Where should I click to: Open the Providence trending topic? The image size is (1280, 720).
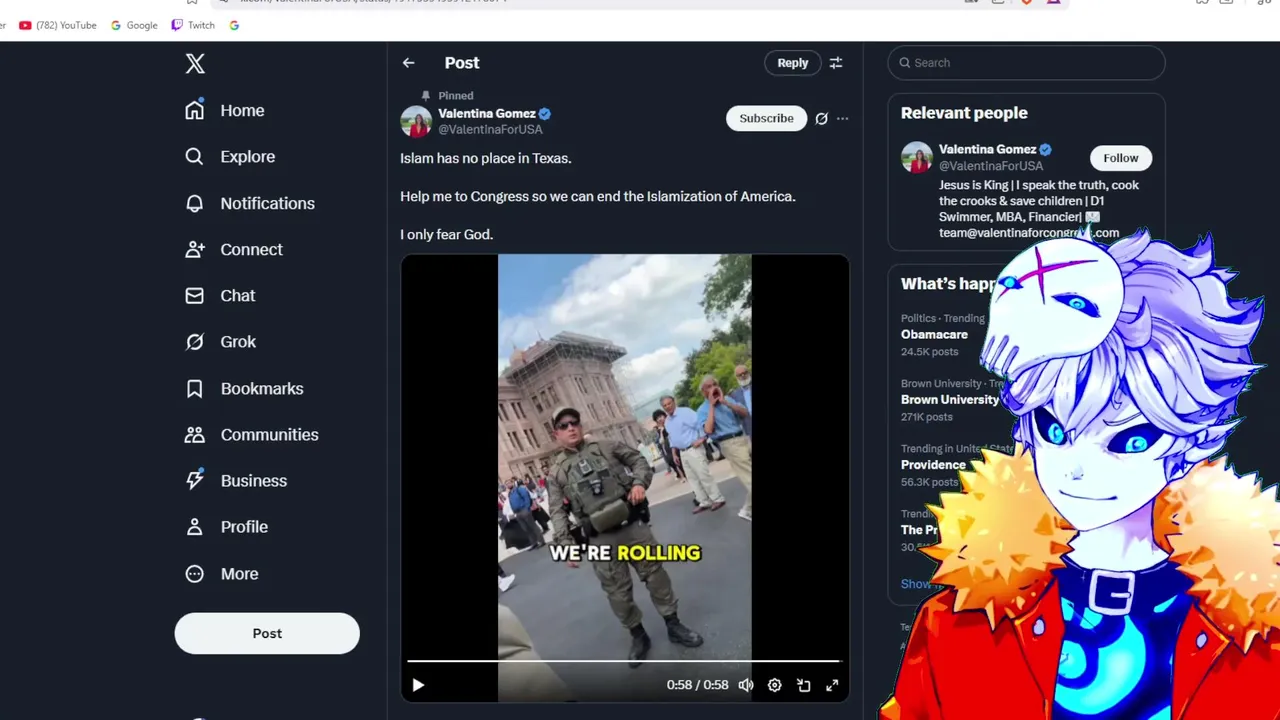coord(933,465)
